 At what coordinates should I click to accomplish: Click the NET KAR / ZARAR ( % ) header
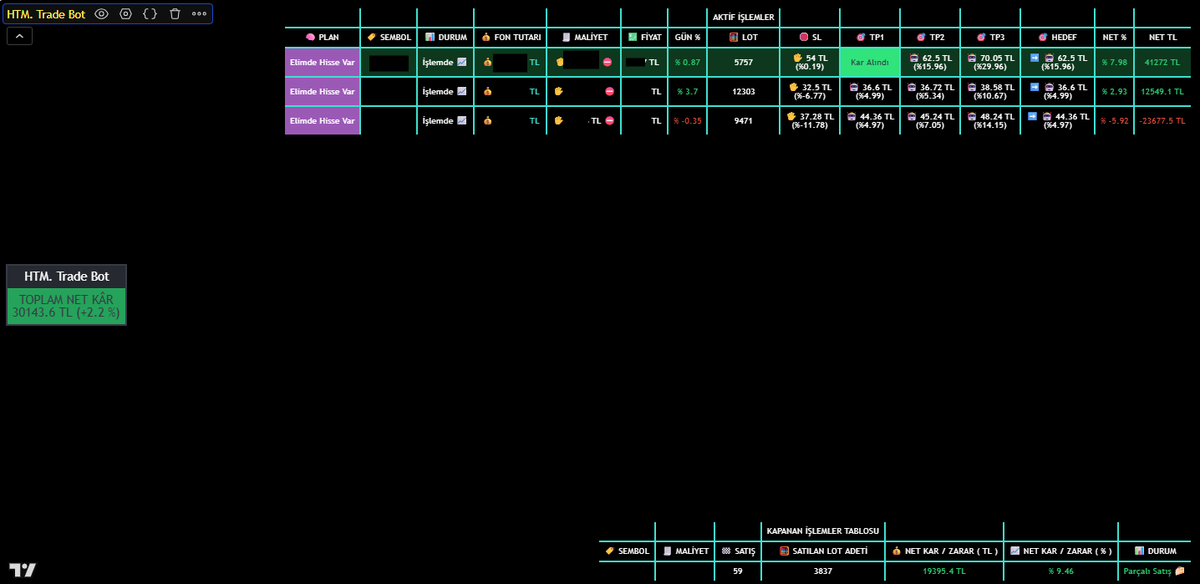(x=1060, y=551)
